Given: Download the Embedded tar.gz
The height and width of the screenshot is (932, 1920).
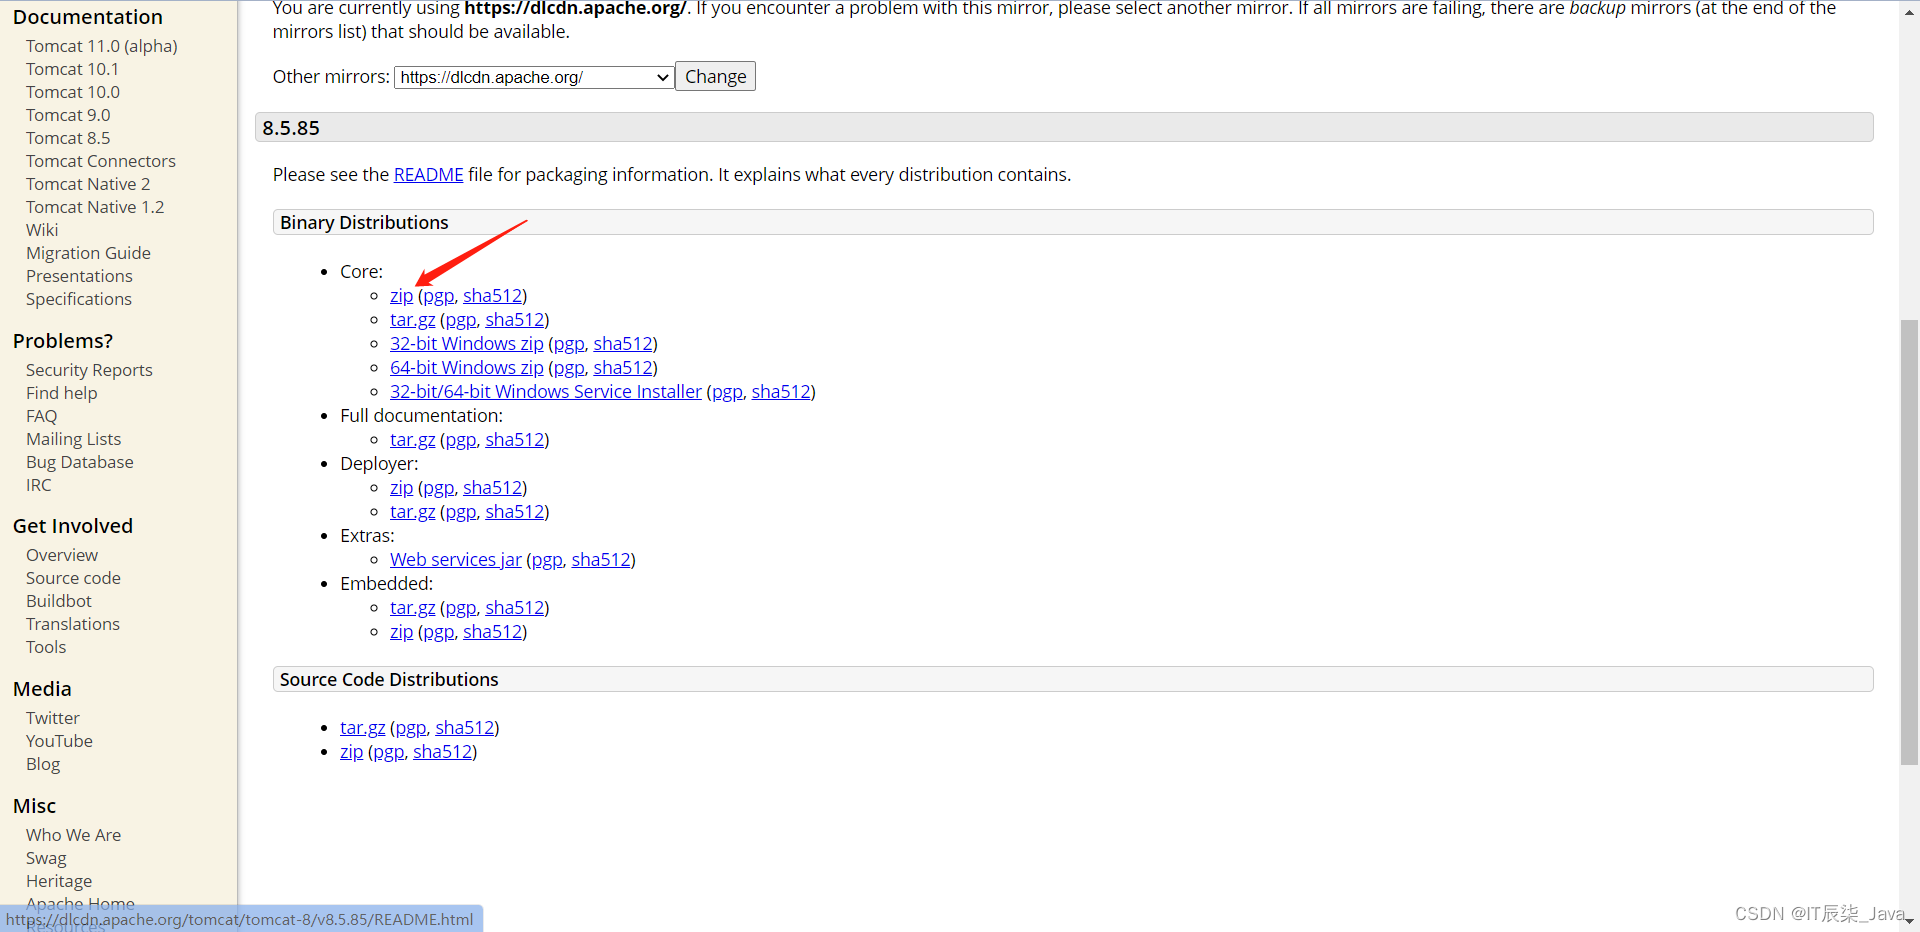Looking at the screenshot, I should pyautogui.click(x=412, y=608).
